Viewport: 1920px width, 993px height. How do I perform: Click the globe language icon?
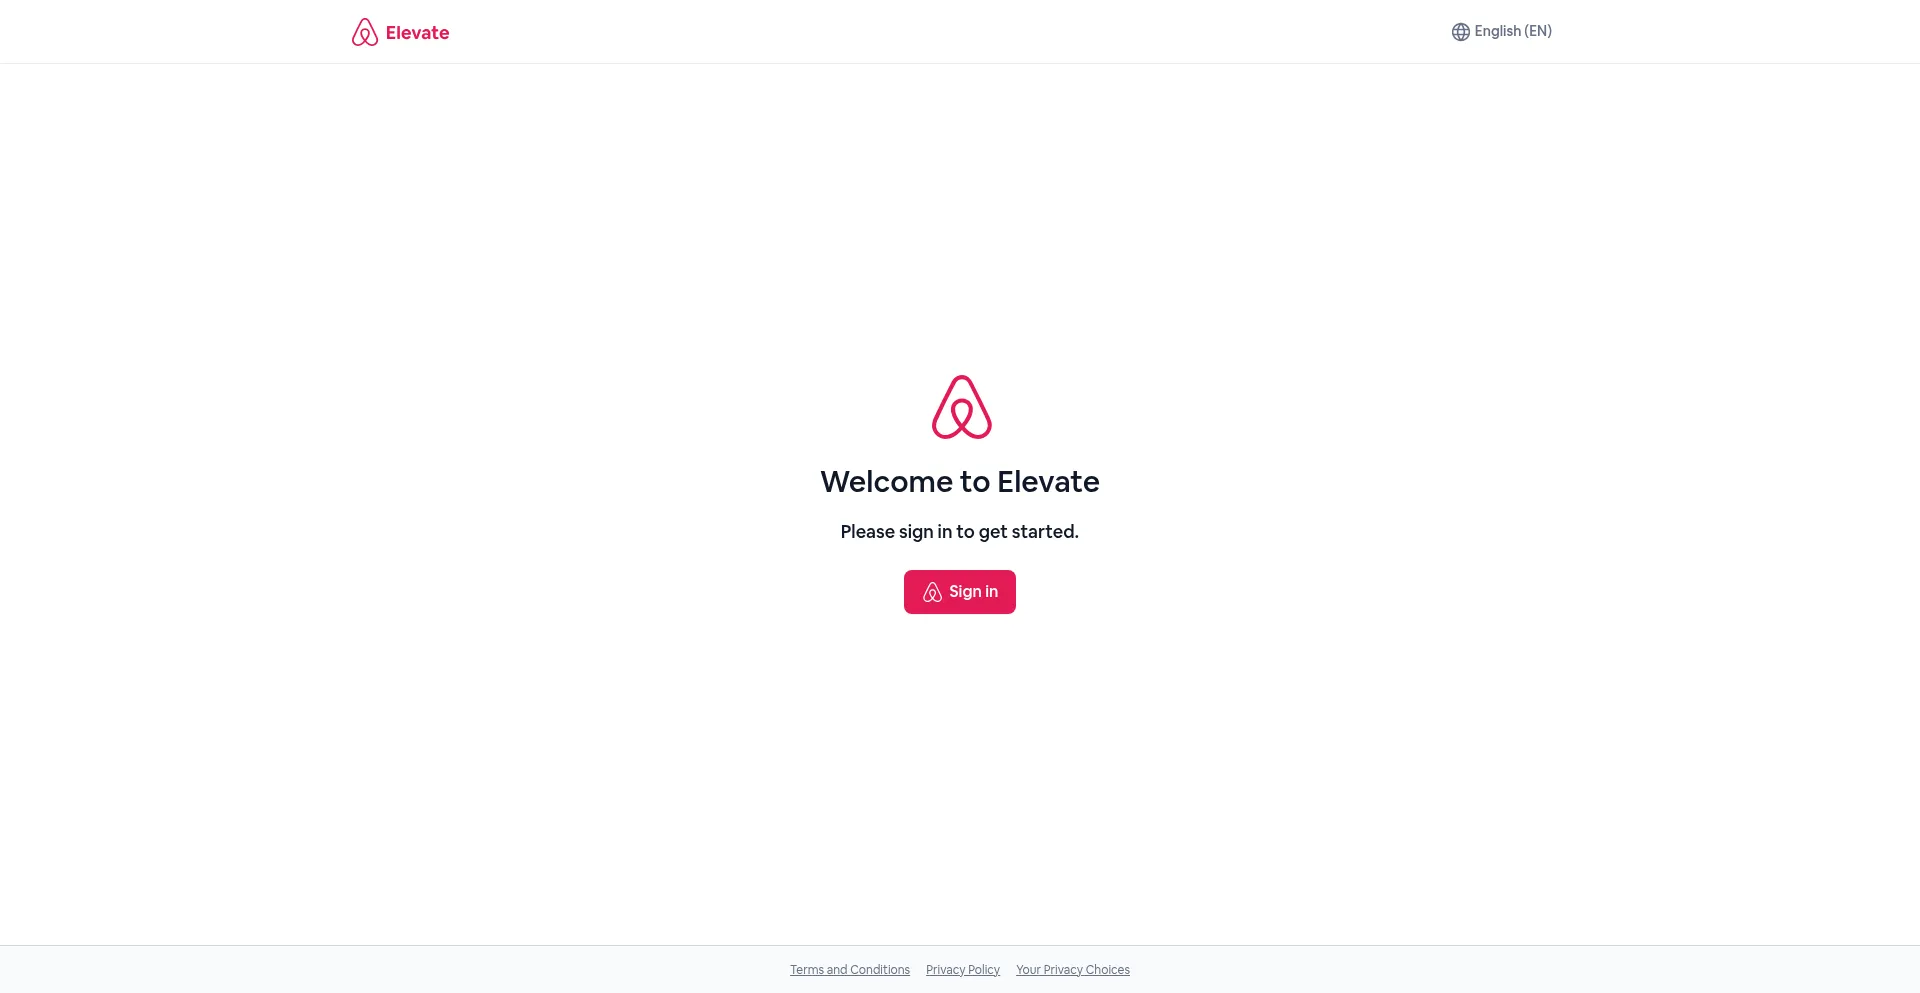tap(1461, 32)
